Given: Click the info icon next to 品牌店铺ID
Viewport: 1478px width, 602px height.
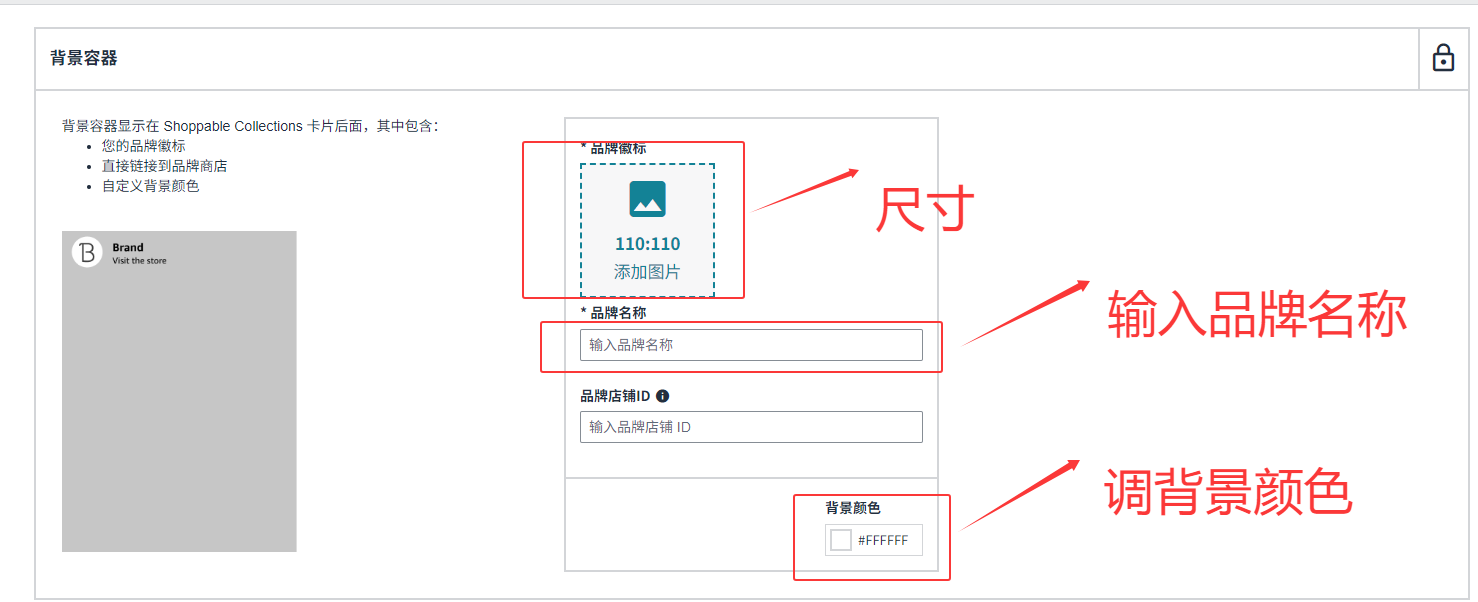Looking at the screenshot, I should [662, 396].
